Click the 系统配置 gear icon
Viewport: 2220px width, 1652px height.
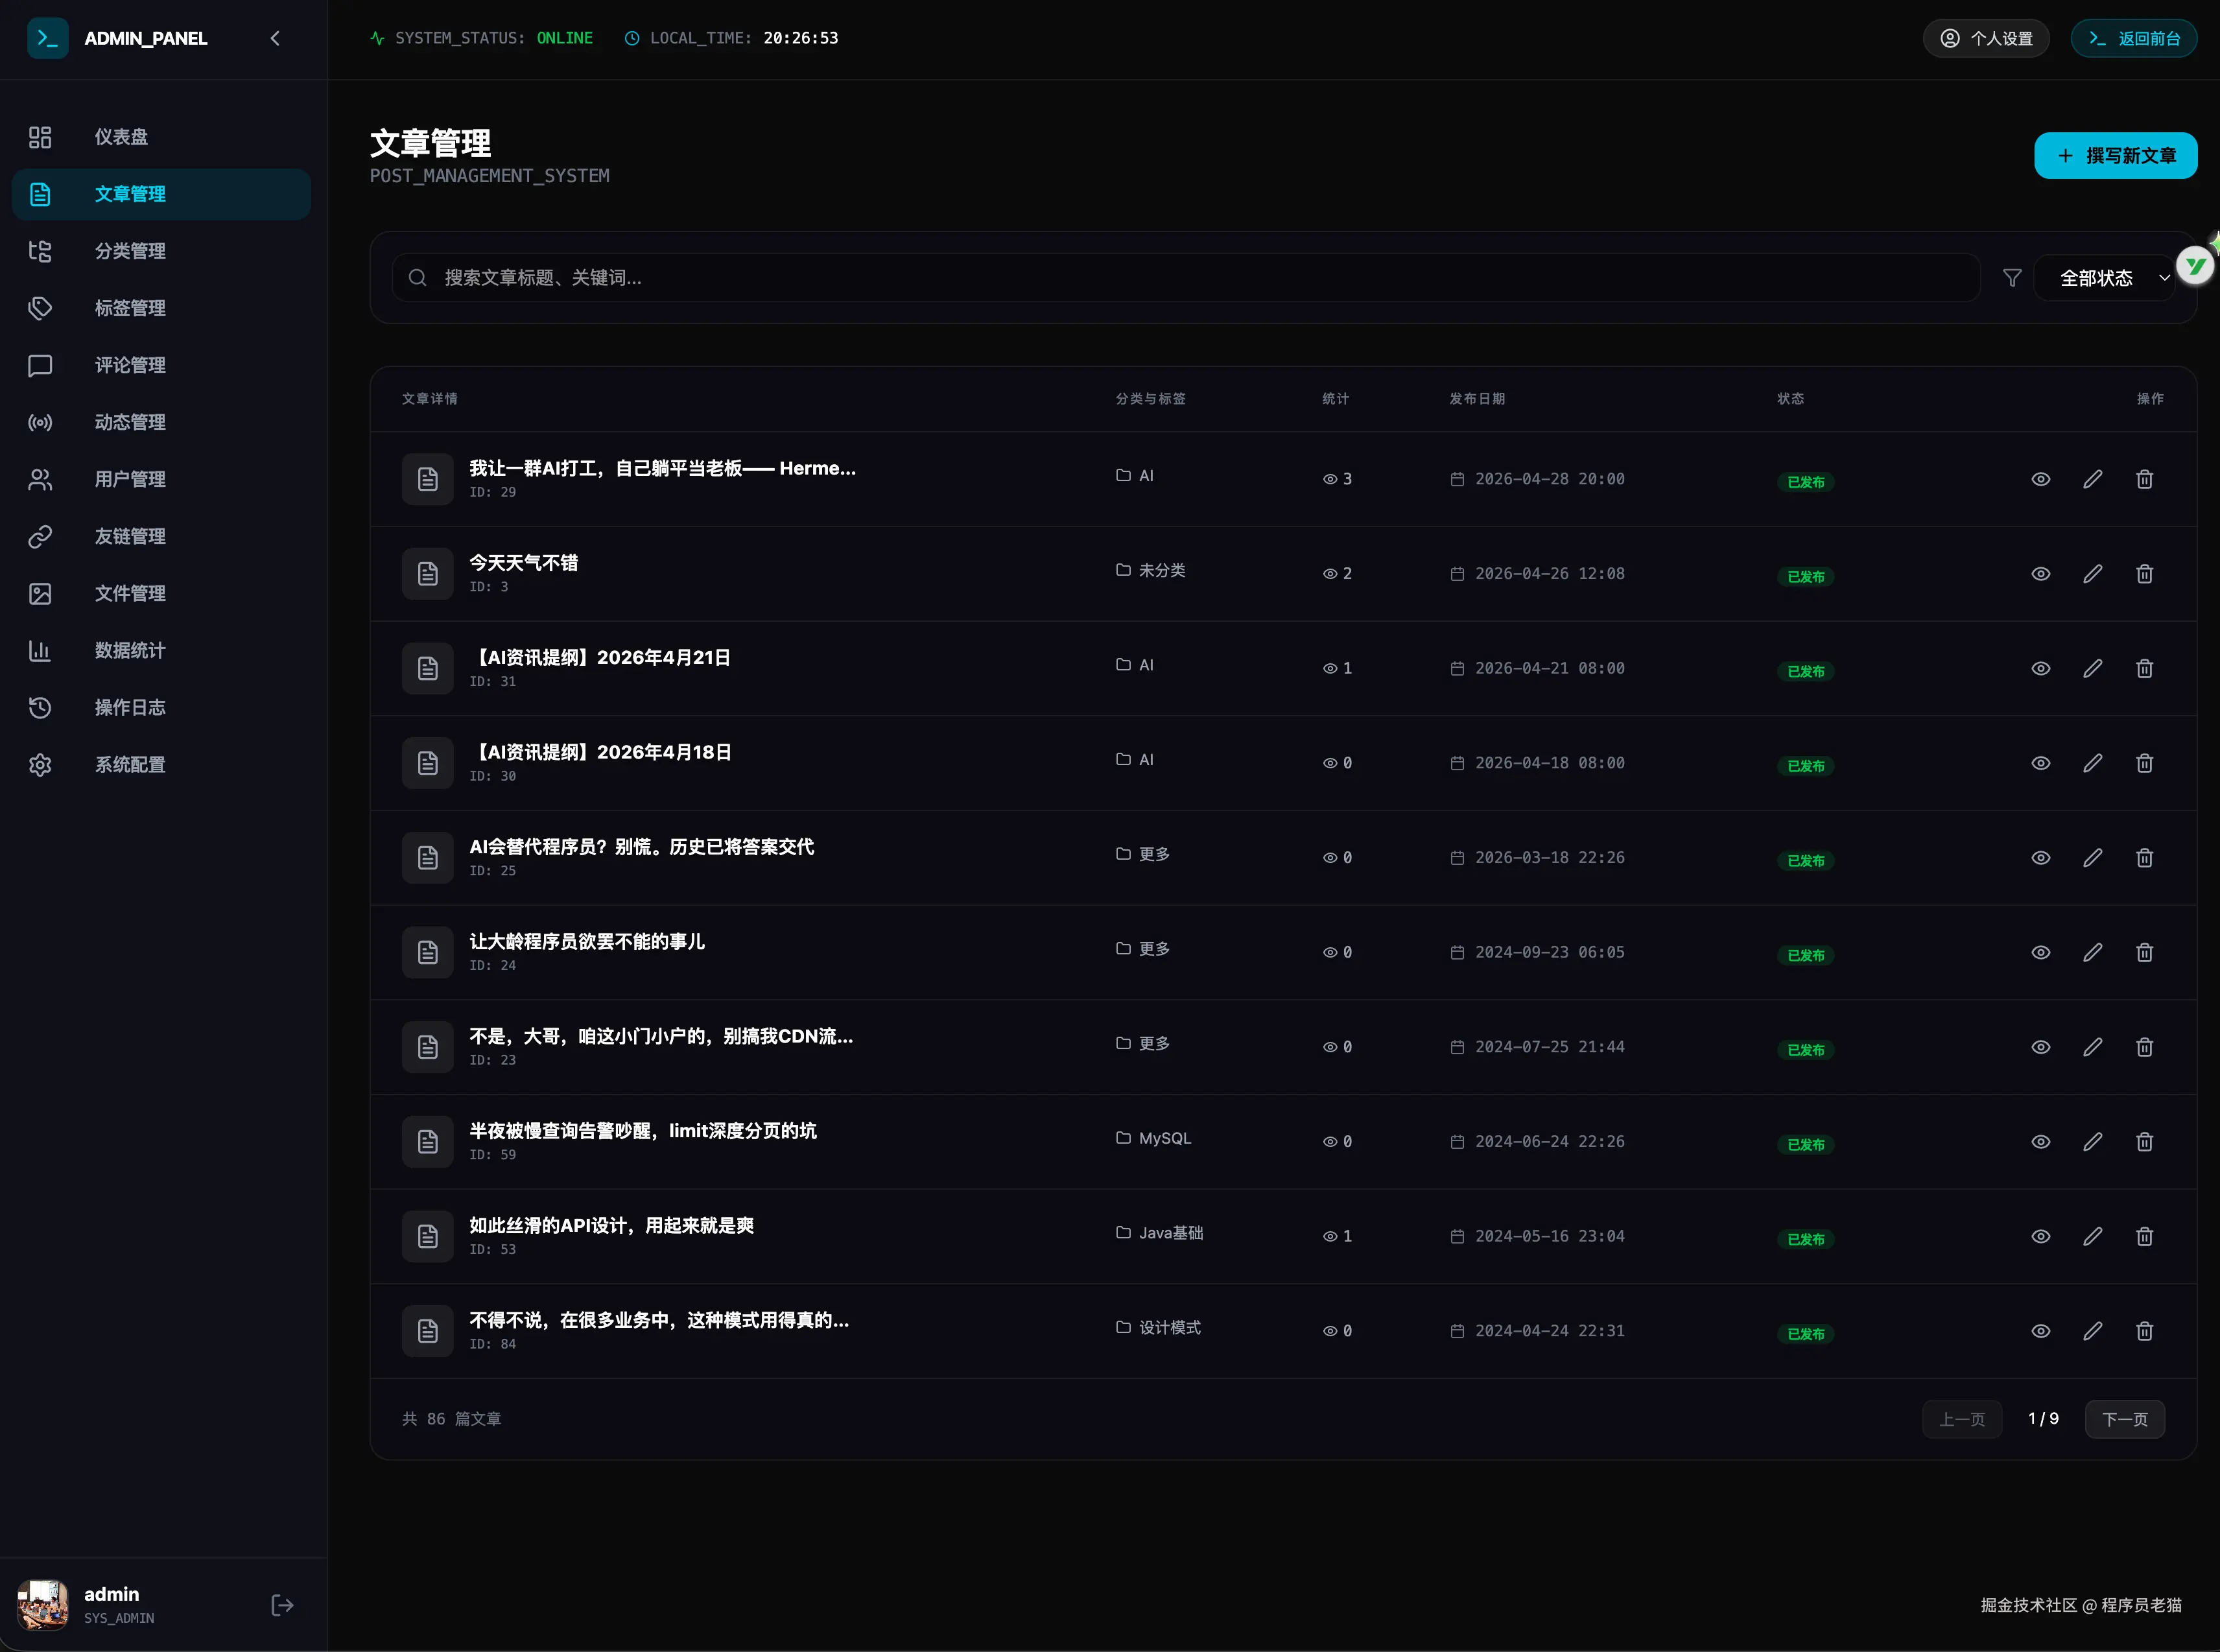[40, 764]
